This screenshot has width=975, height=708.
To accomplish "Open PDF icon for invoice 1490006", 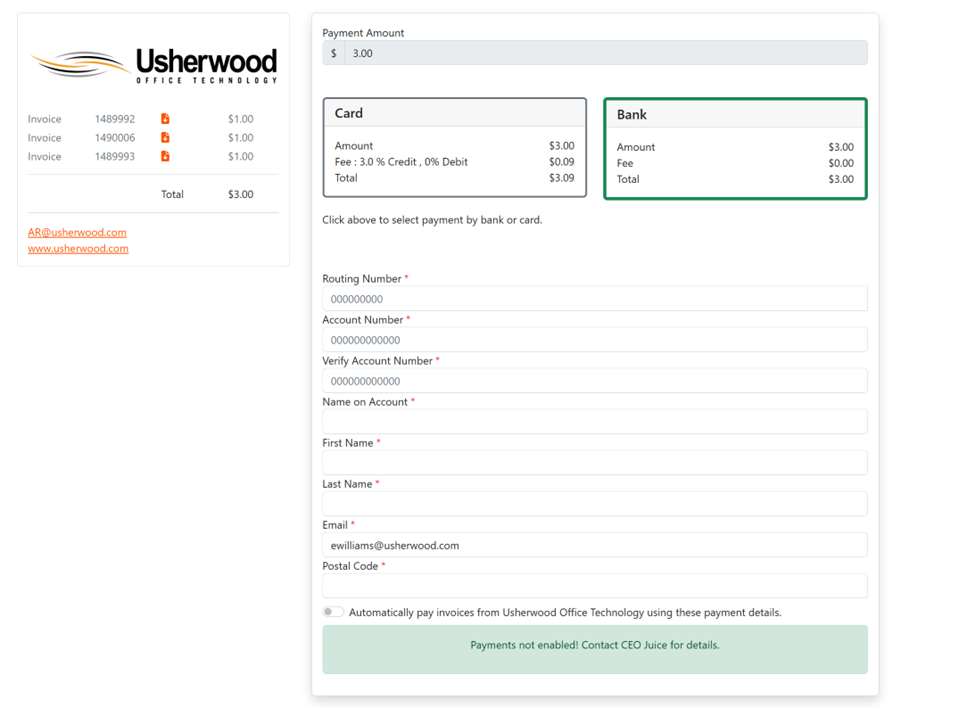I will pos(165,138).
